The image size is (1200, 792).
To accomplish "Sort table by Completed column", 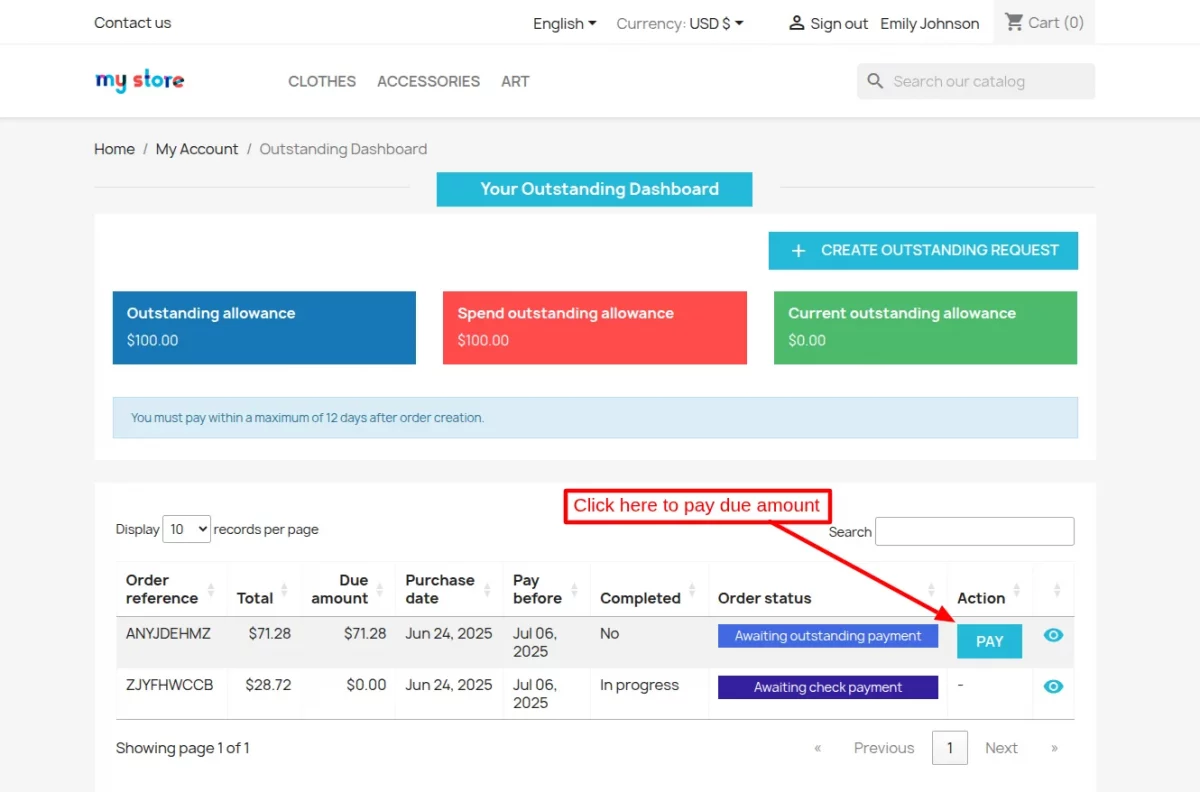I will tap(692, 589).
